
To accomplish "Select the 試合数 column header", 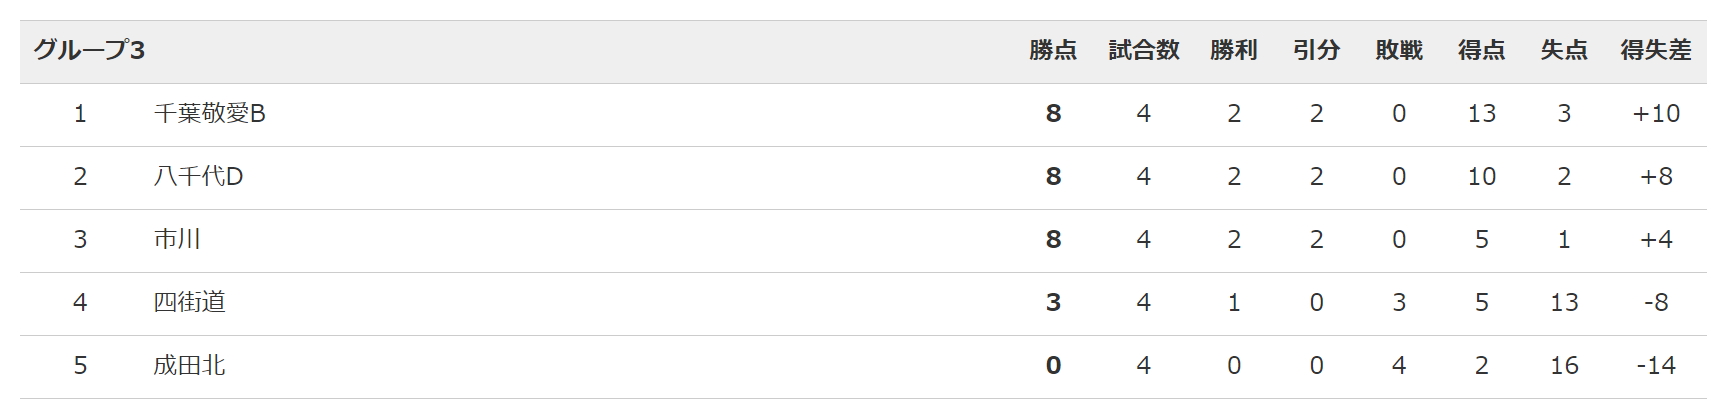I will click(x=1144, y=50).
